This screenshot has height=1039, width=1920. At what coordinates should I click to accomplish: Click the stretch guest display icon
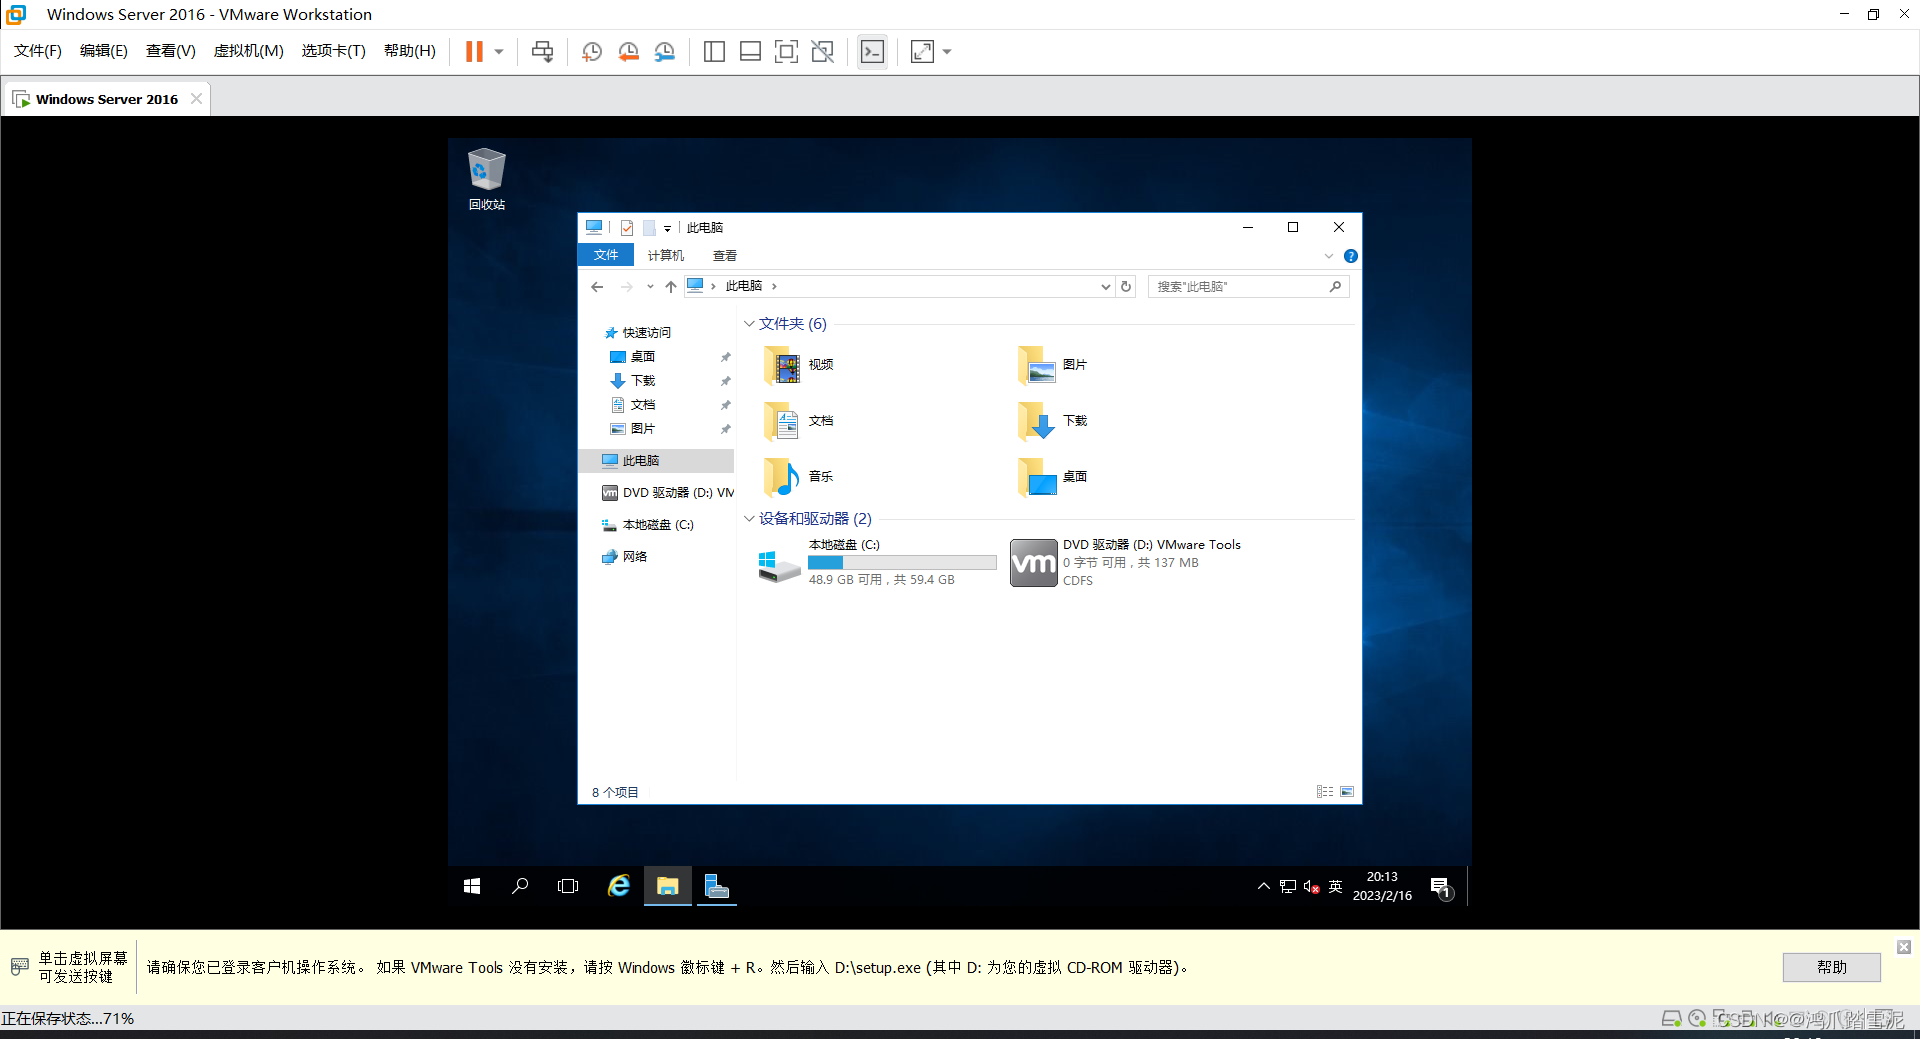[x=922, y=51]
